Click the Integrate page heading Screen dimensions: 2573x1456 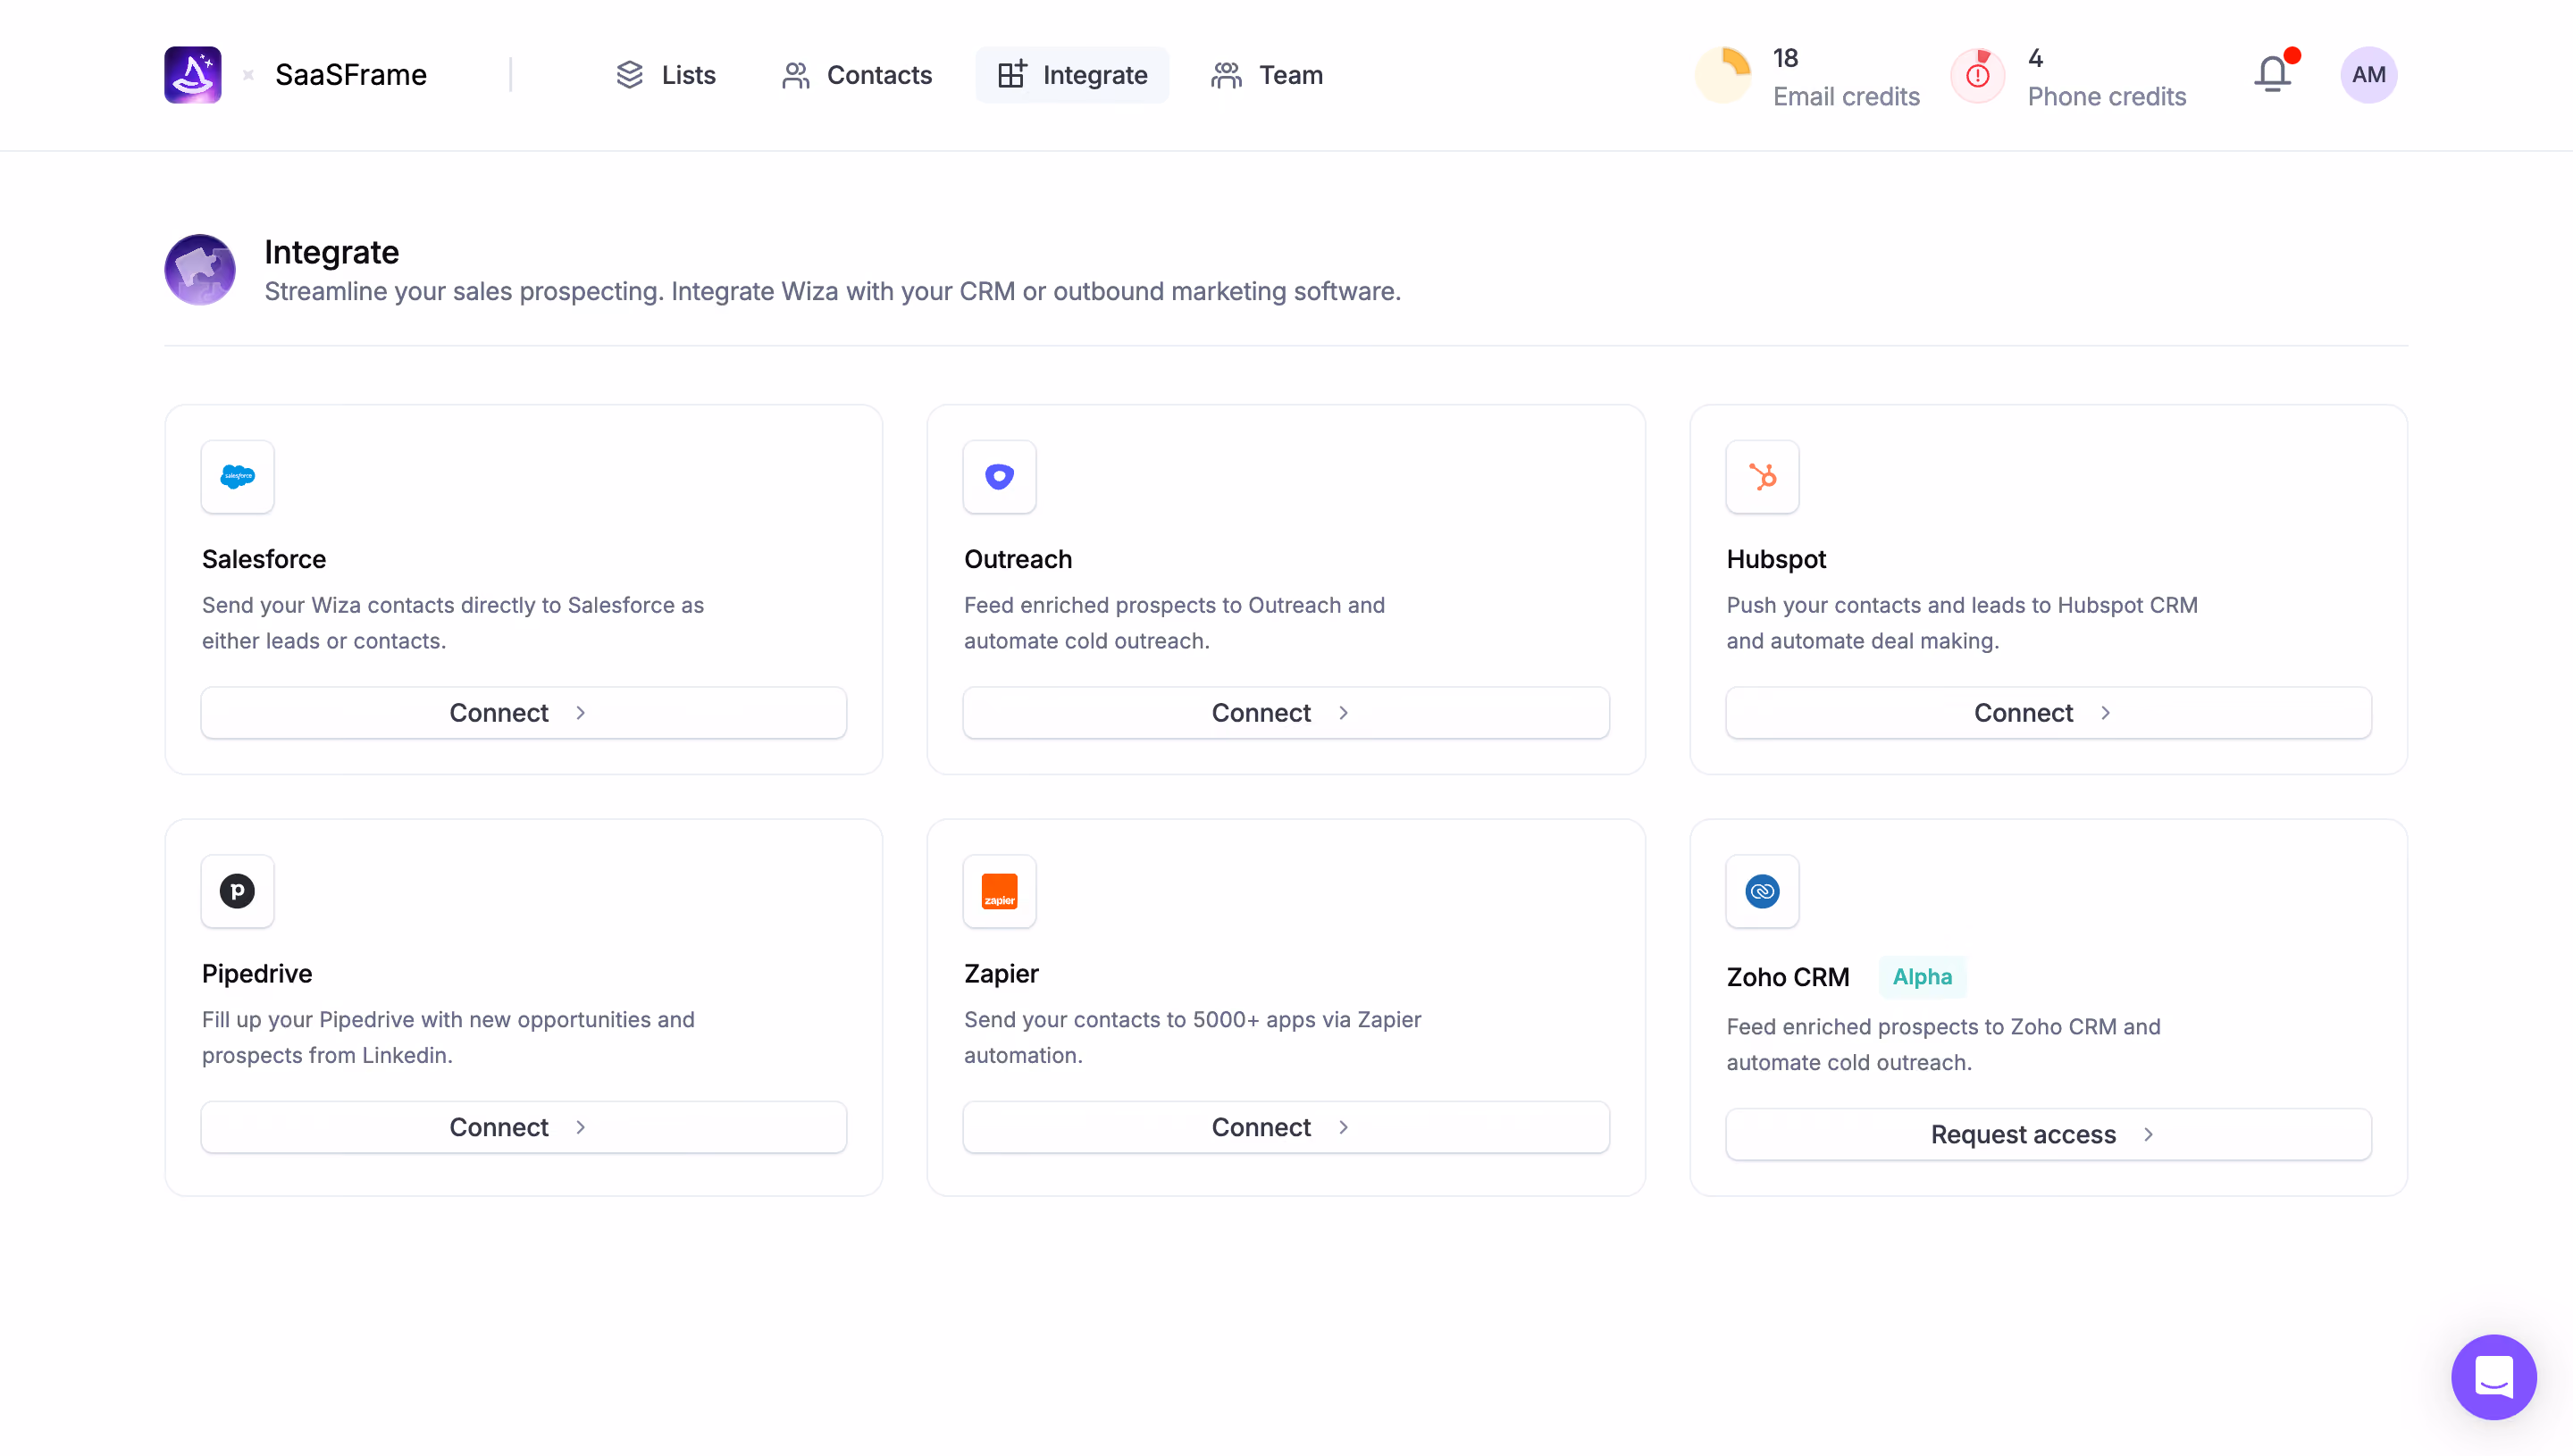tap(332, 252)
